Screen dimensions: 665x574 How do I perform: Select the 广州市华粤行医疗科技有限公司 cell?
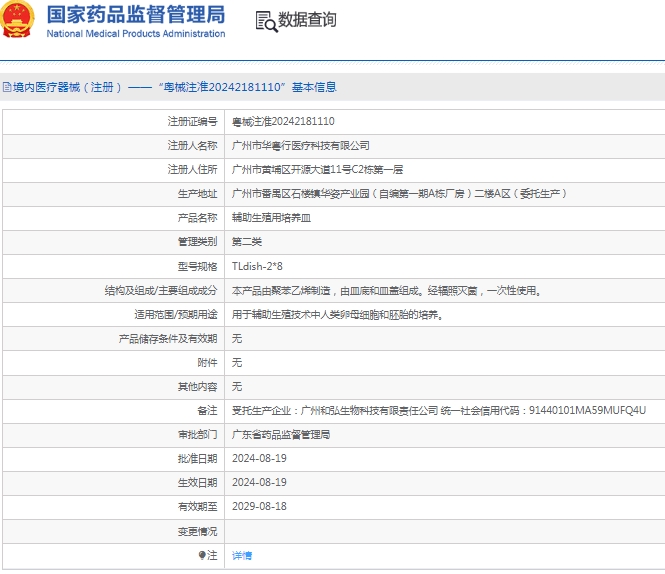pyautogui.click(x=300, y=146)
